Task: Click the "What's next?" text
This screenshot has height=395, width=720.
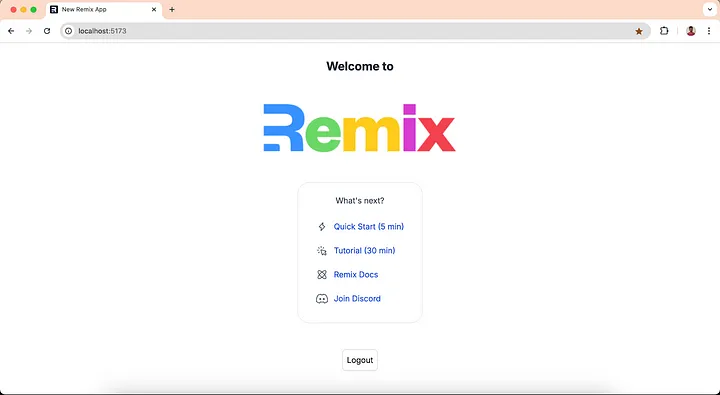Action: (360, 201)
